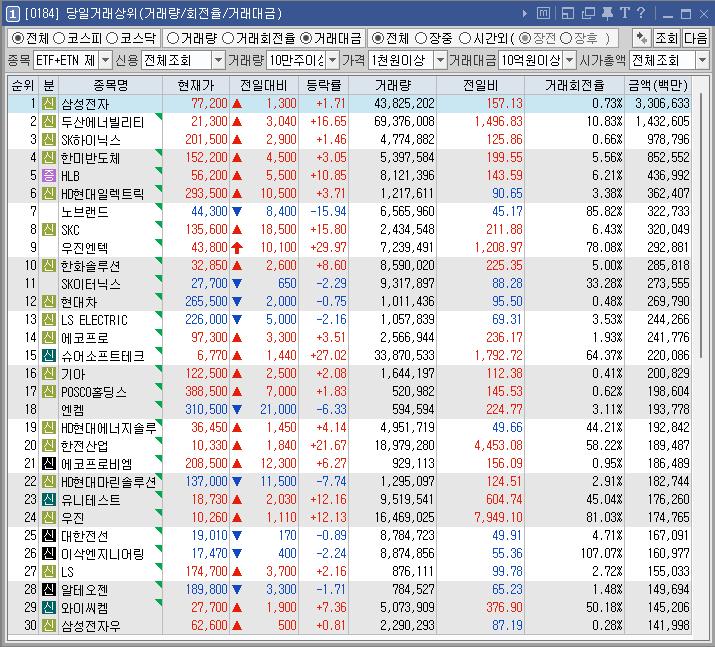
Task: Click the 등락률 column header
Action: point(323,85)
